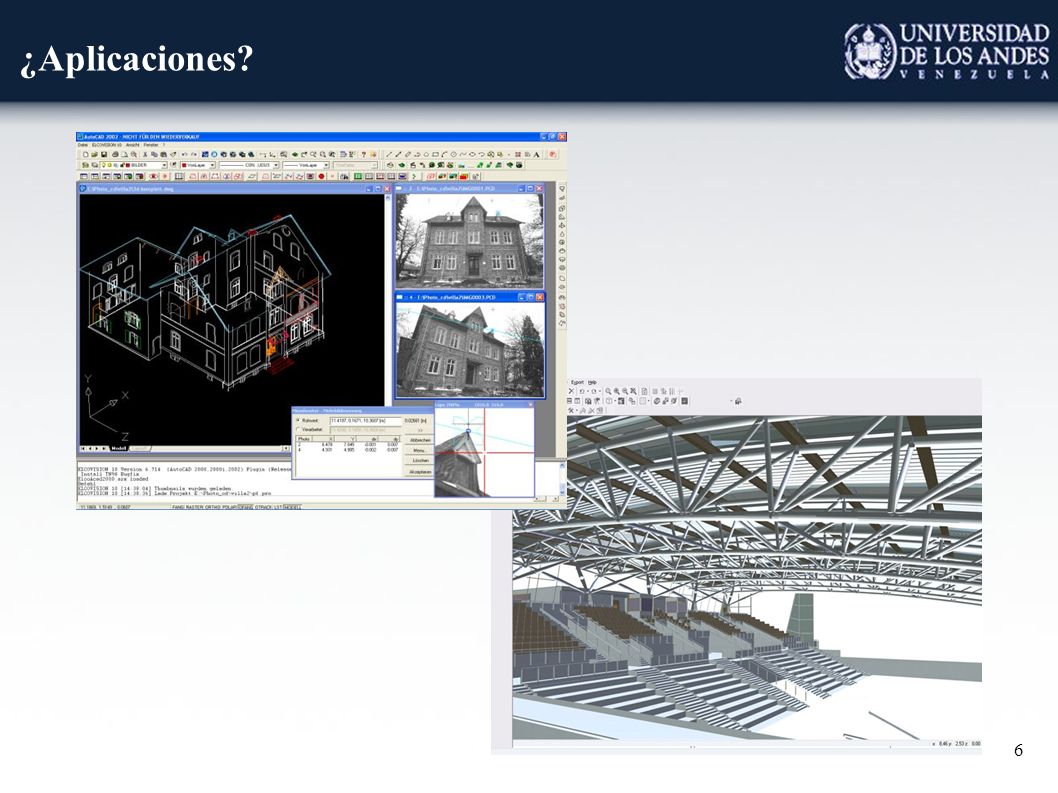Open the Ansicht menu

(133, 145)
